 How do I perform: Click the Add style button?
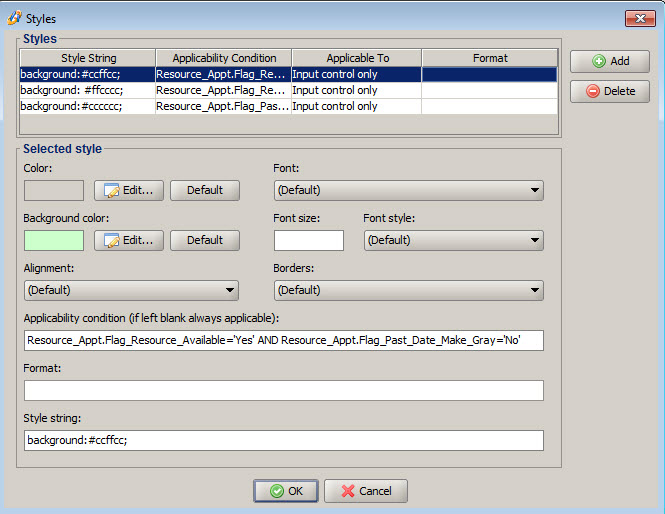[x=609, y=61]
